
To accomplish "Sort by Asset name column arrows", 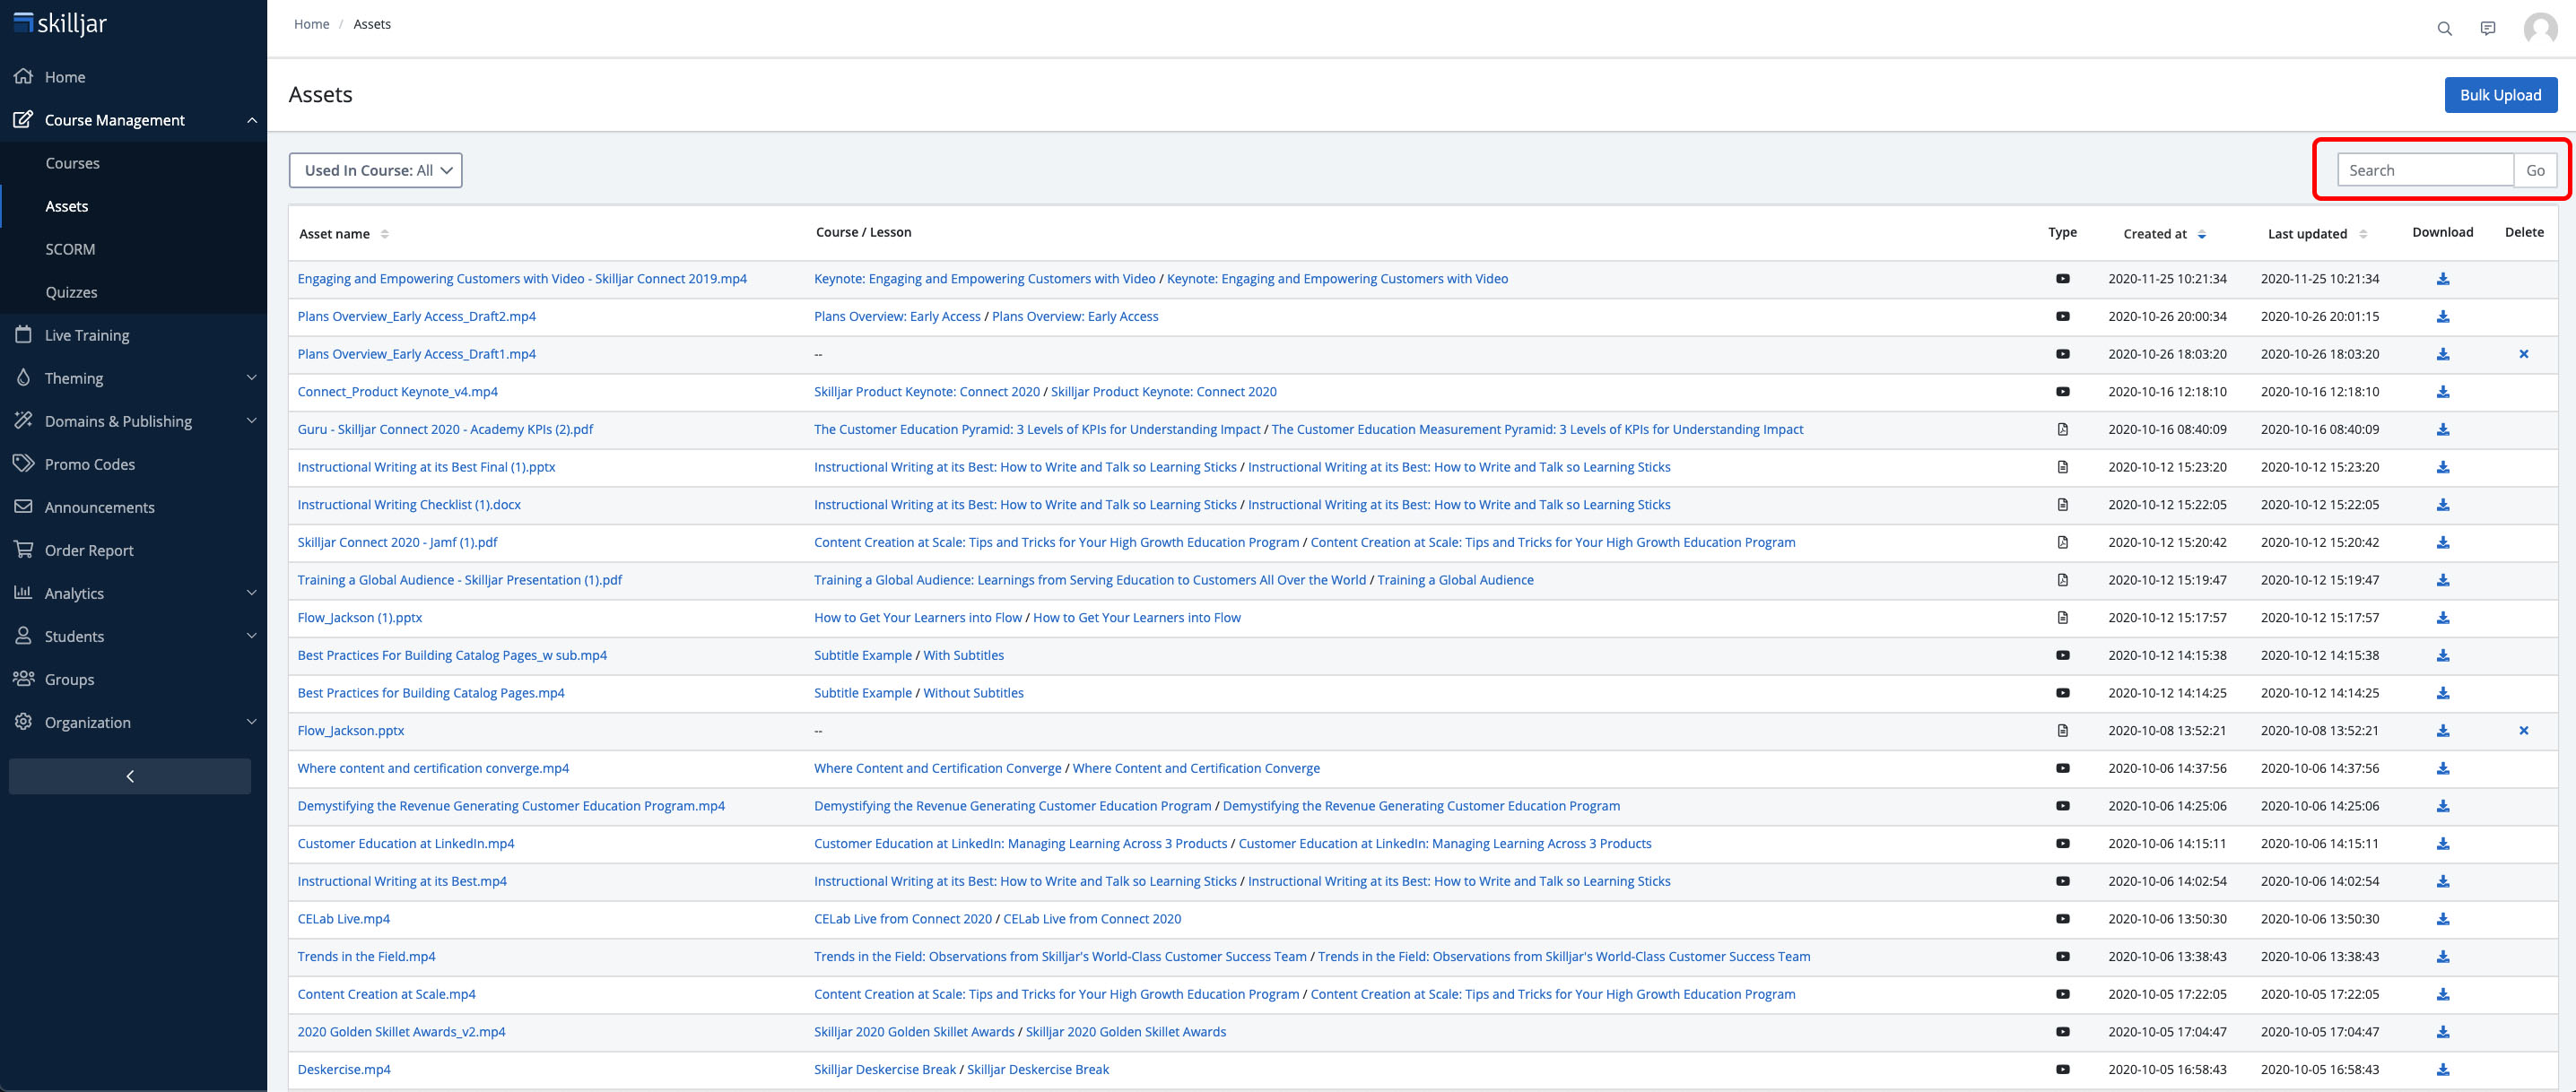I will point(384,234).
